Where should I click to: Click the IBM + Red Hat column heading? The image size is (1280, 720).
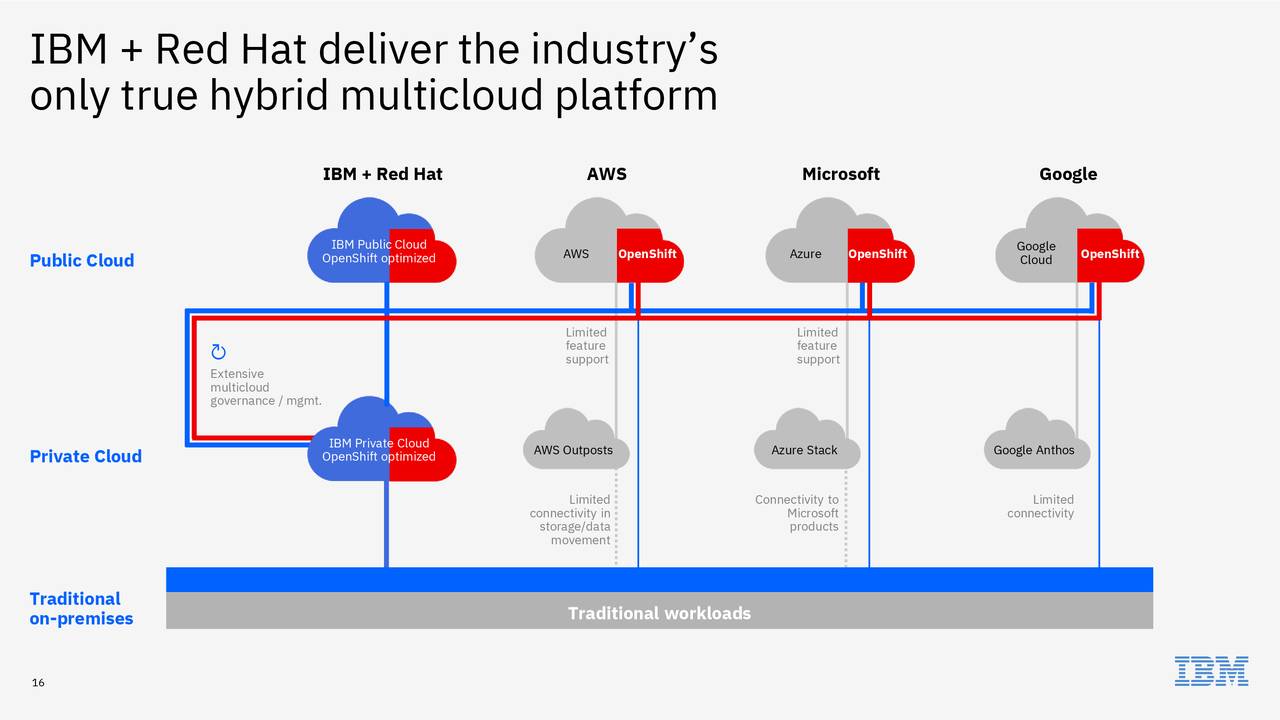[382, 174]
